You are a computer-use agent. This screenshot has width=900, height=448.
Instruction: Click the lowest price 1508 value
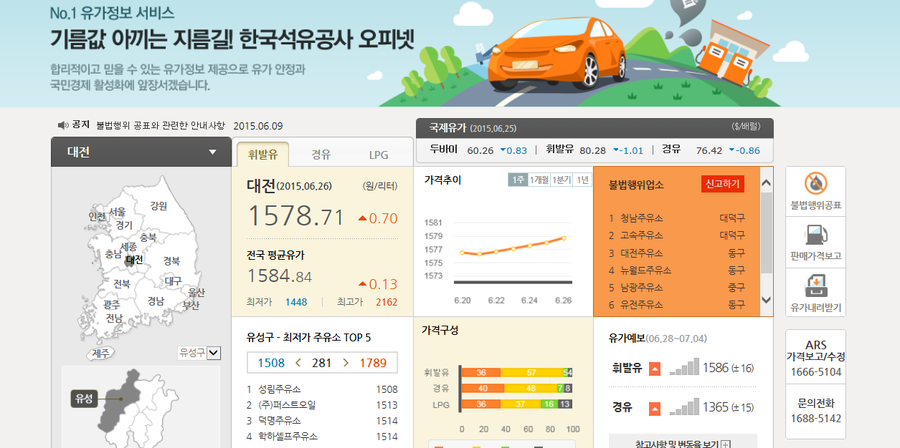point(271,363)
